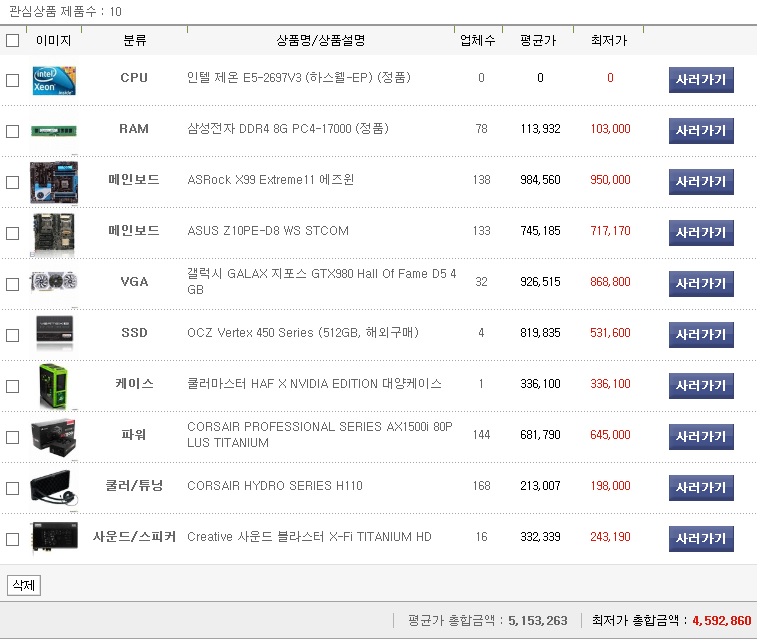Tick the checkbox for the SSD row
This screenshot has width=762, height=644.
tap(13, 335)
